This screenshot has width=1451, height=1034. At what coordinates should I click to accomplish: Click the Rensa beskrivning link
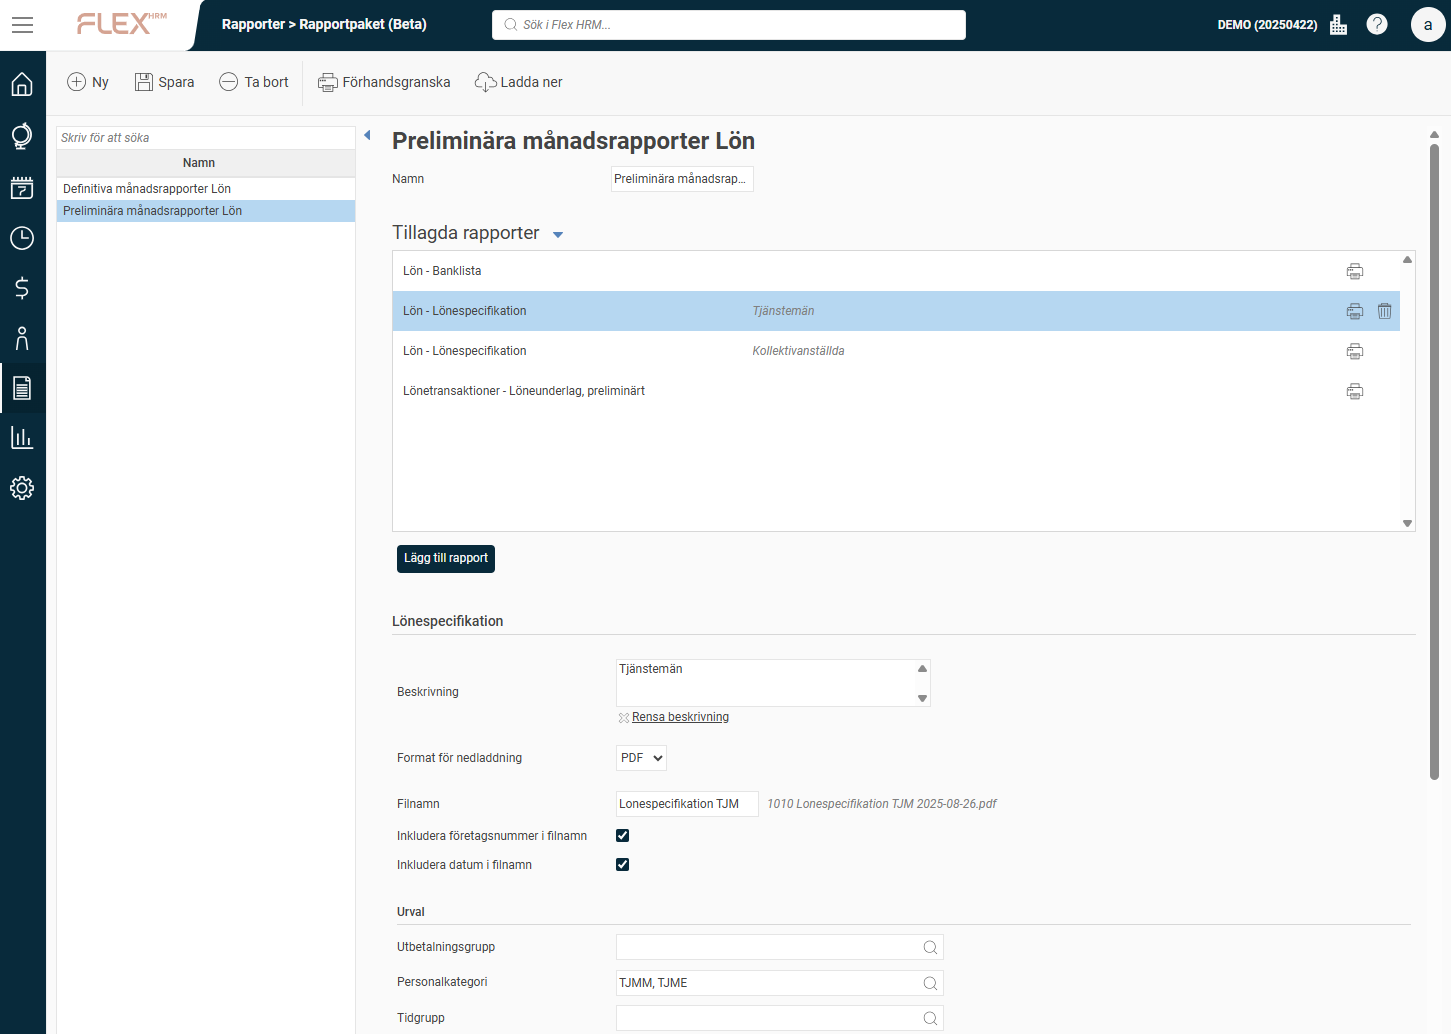pyautogui.click(x=680, y=717)
